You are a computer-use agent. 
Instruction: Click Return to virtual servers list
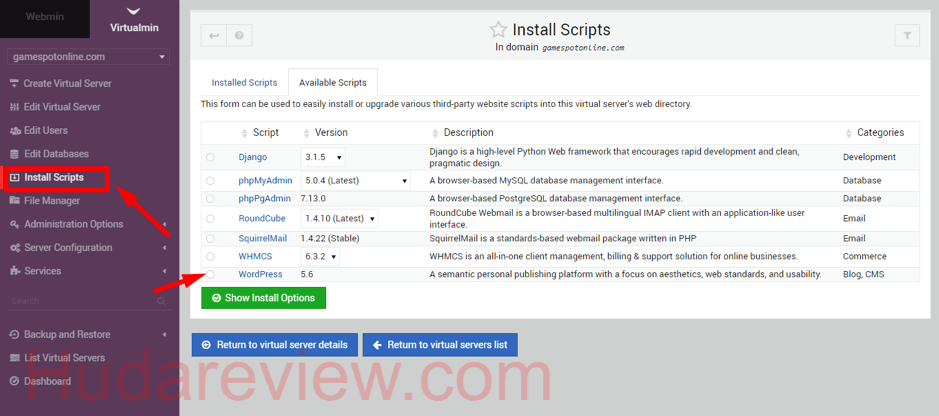440,345
